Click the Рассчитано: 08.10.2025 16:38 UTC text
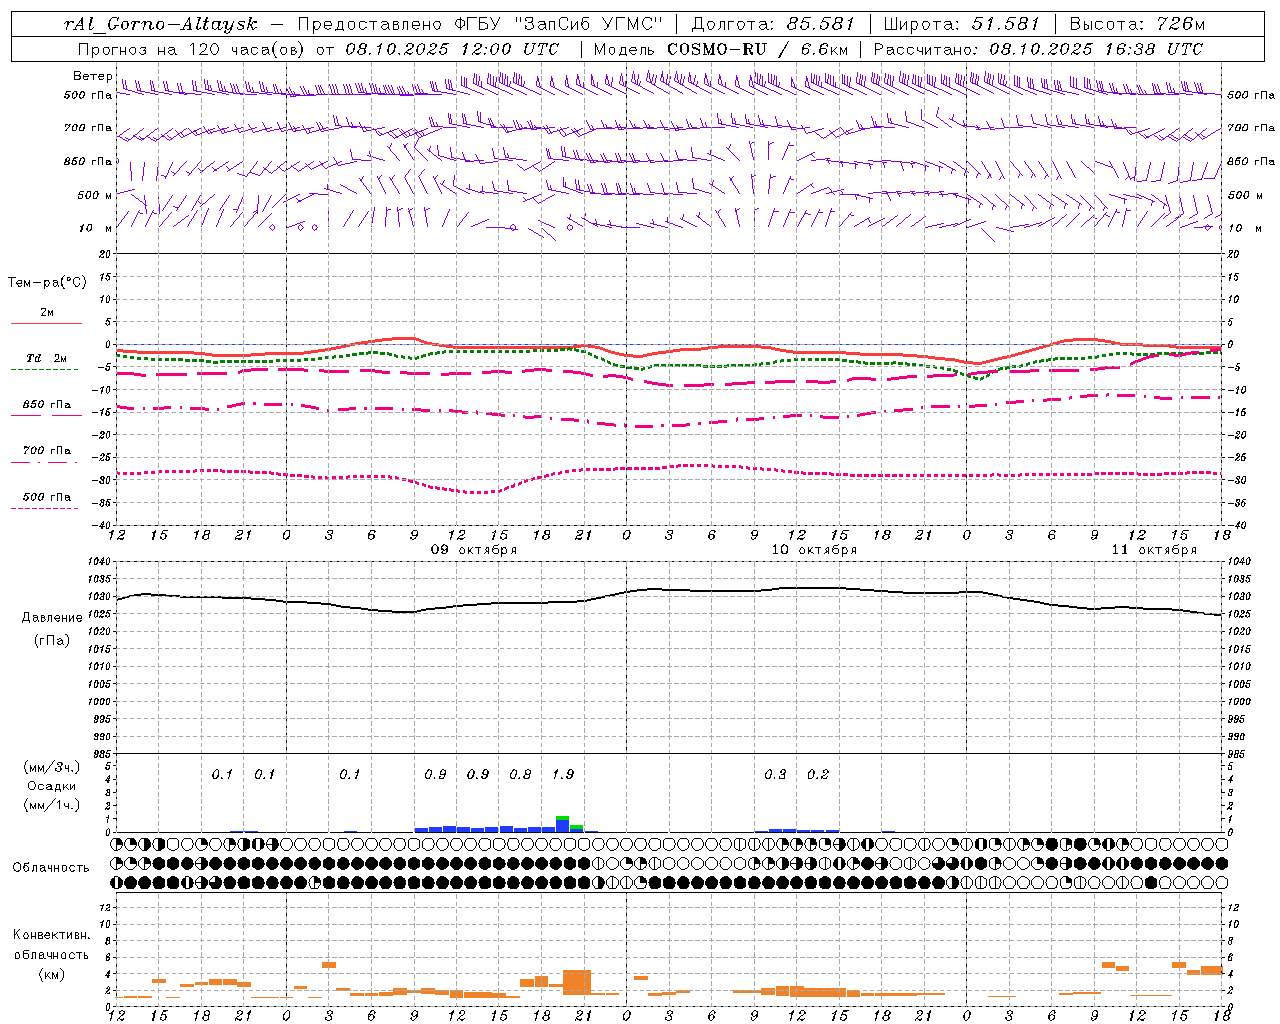 coord(1038,49)
